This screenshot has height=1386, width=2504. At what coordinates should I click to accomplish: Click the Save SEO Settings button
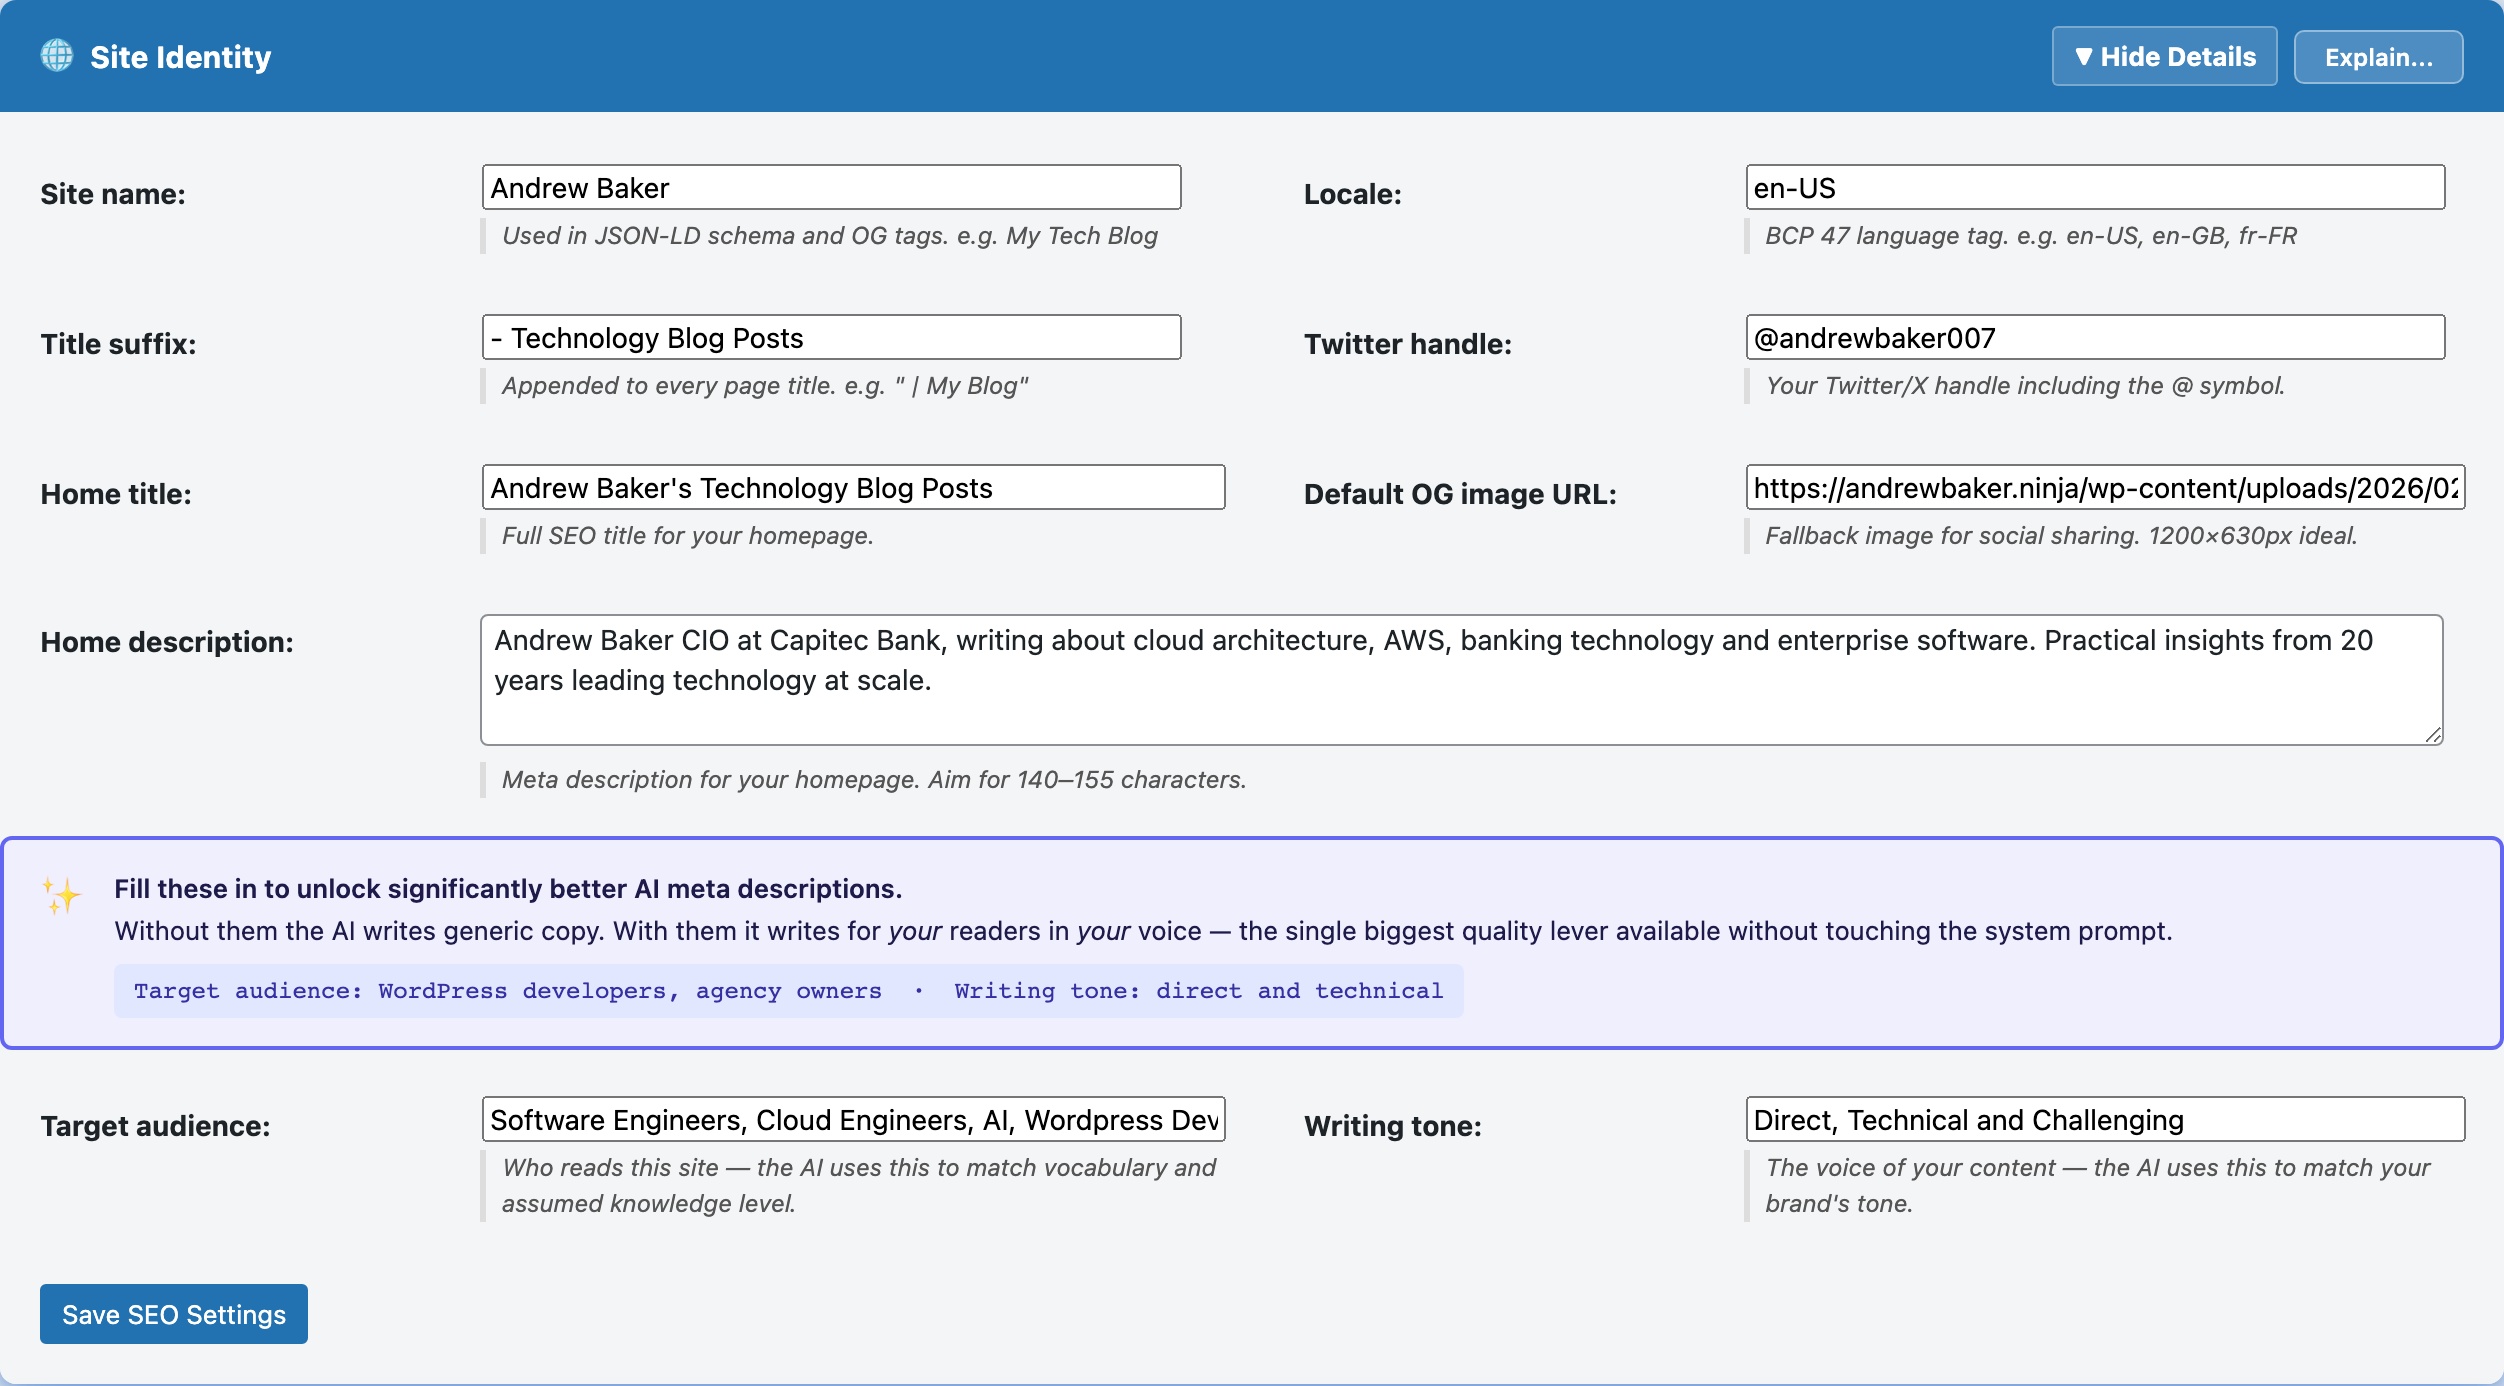(x=173, y=1313)
